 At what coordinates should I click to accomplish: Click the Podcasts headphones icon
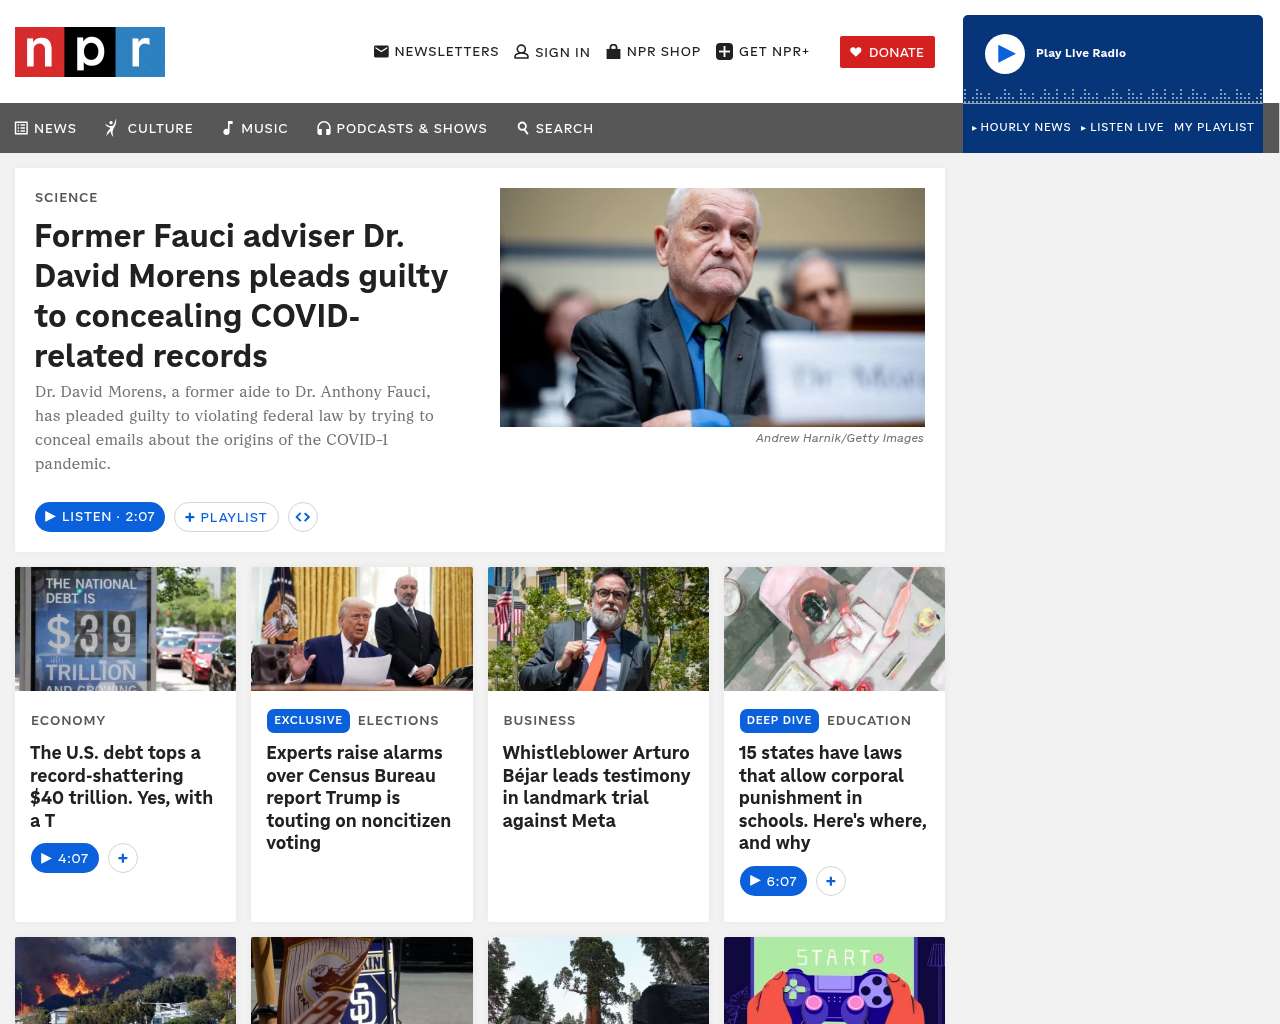[x=324, y=128]
